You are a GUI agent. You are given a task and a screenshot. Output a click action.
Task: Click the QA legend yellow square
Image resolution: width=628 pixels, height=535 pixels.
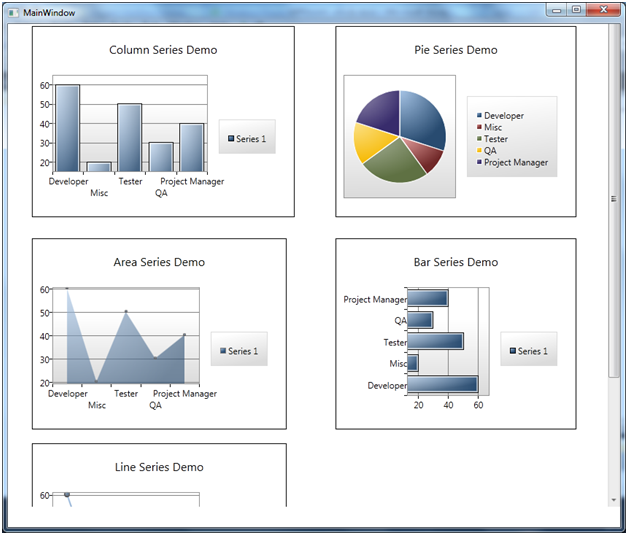(x=479, y=150)
